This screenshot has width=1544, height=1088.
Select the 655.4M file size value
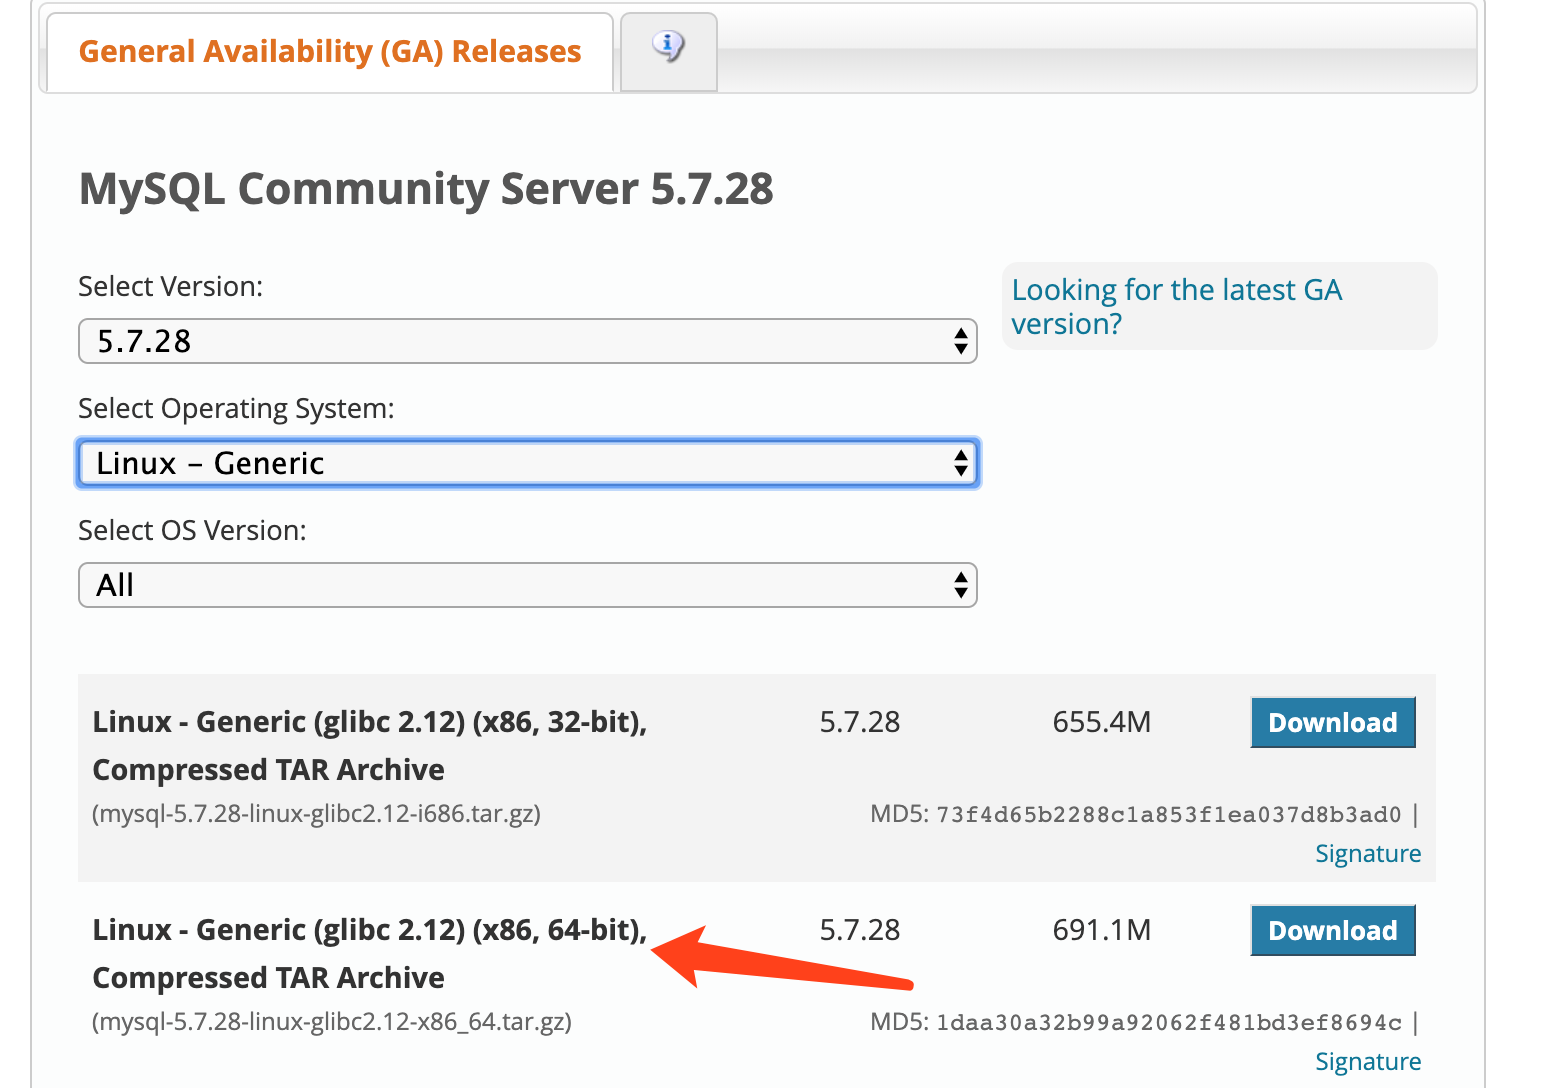[x=1102, y=722]
